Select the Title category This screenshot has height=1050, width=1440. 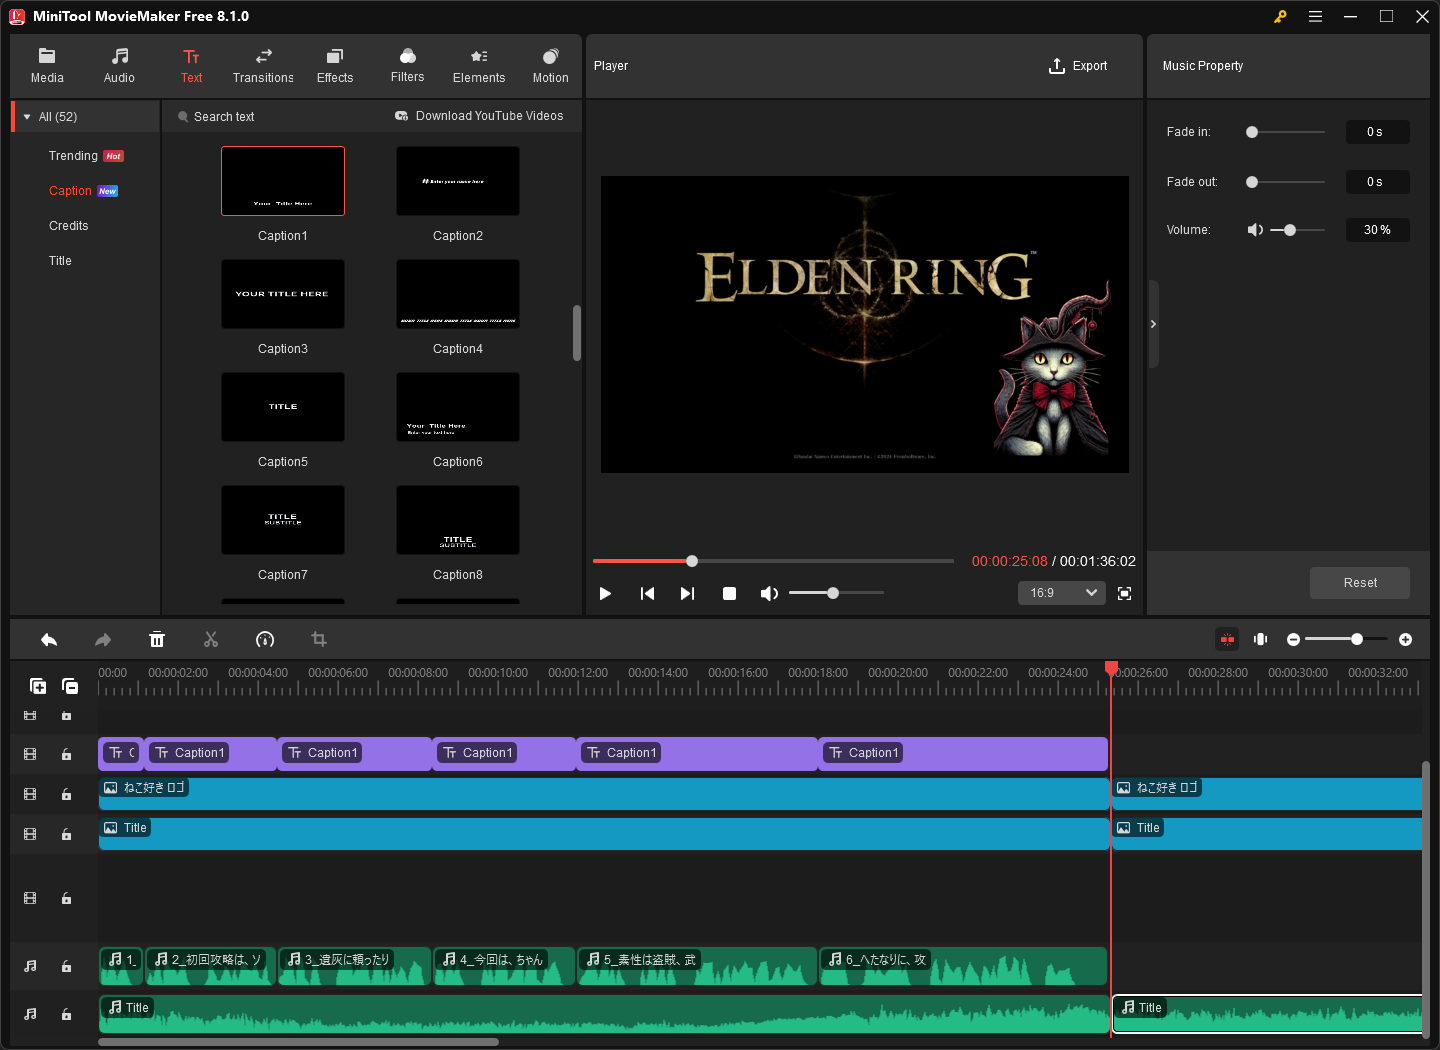pos(60,261)
